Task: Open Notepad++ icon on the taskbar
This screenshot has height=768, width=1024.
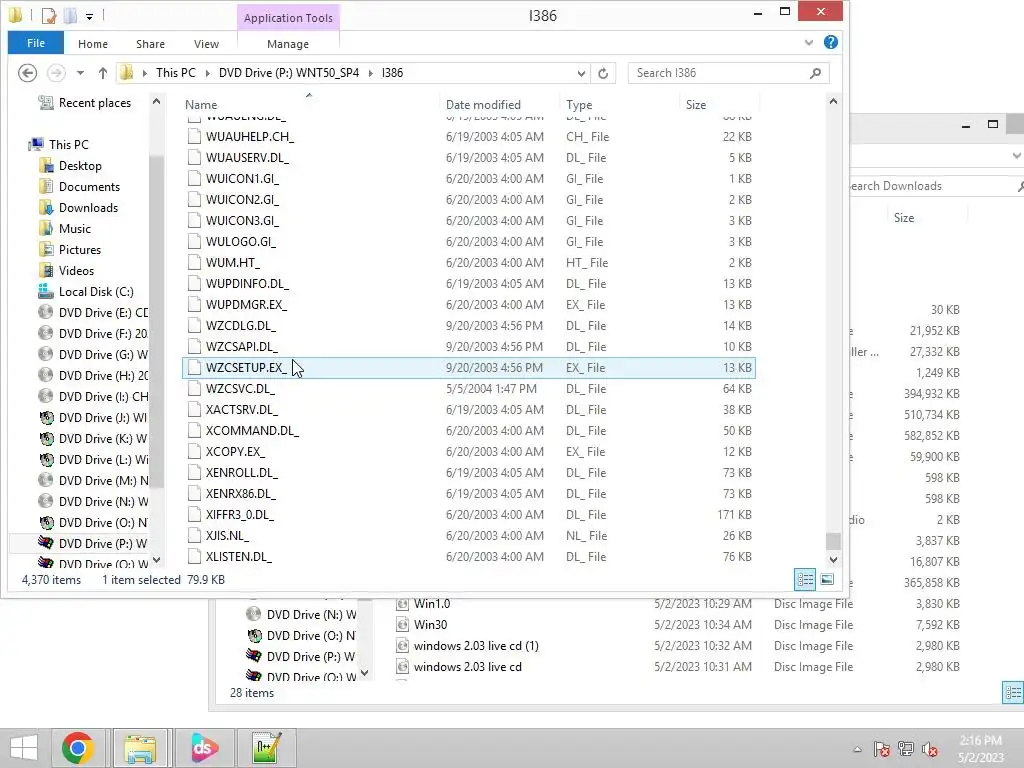Action: [x=266, y=748]
